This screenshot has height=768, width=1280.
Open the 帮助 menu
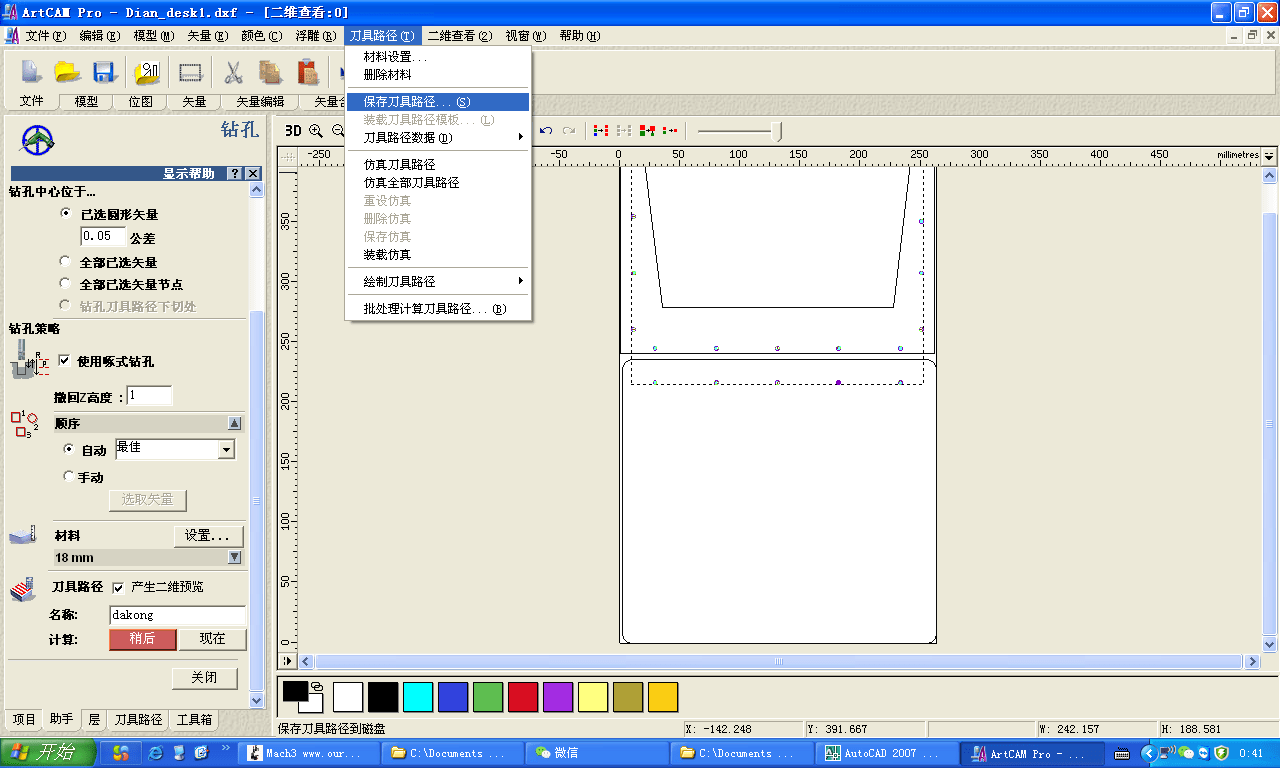click(x=580, y=36)
